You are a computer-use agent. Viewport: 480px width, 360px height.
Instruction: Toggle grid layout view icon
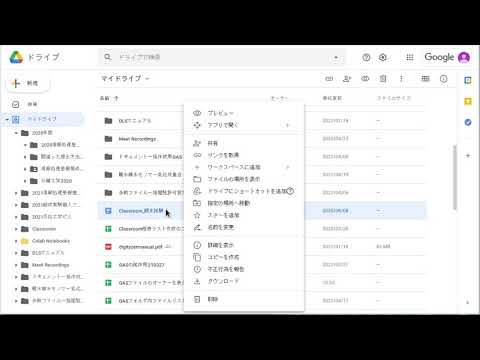425,79
